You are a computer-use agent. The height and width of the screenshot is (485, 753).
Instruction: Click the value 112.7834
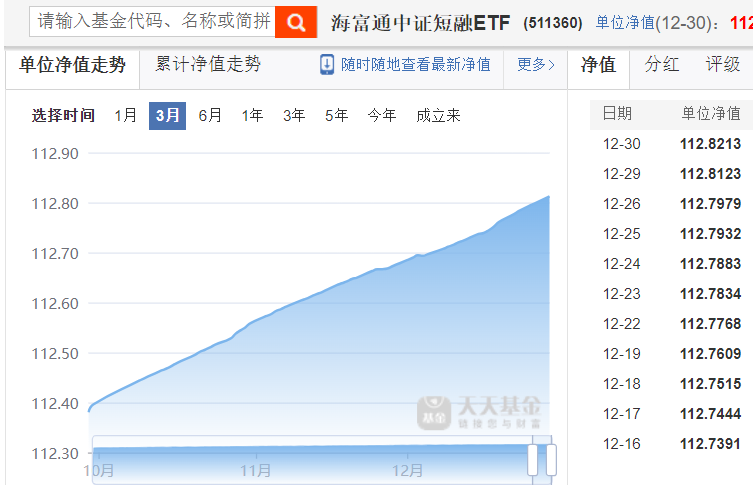point(711,294)
